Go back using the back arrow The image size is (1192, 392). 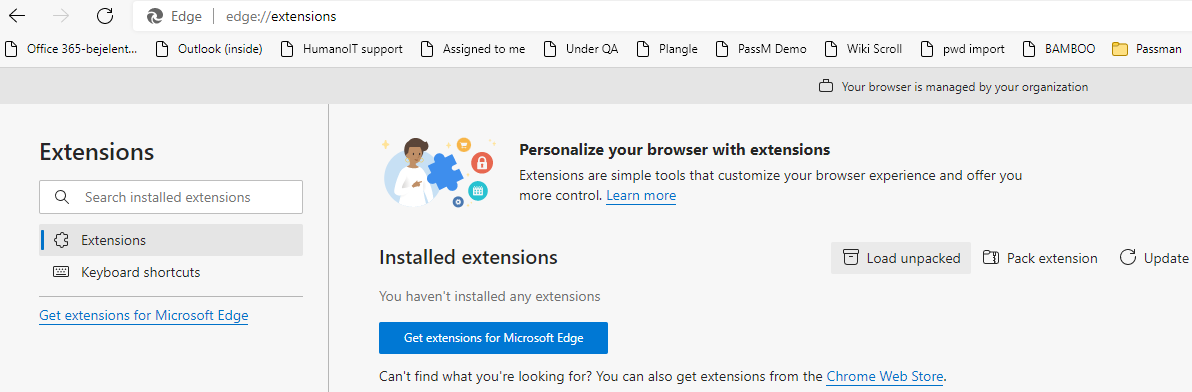tap(16, 16)
